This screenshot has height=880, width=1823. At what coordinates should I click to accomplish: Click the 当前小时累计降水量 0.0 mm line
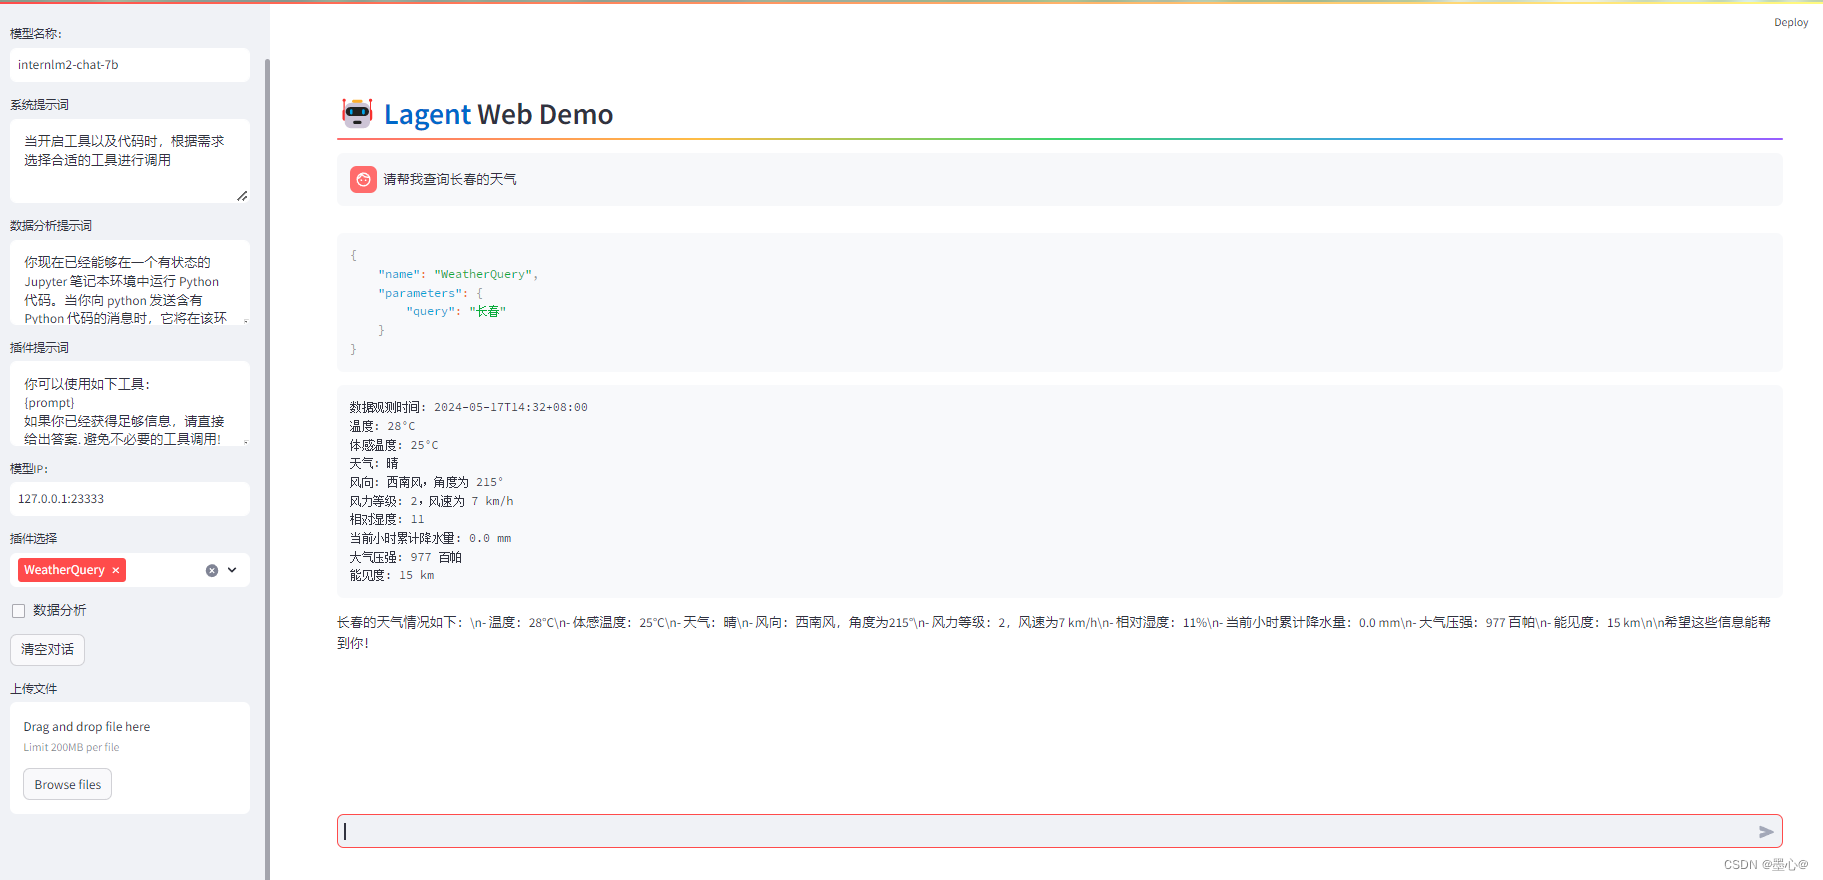tap(430, 538)
